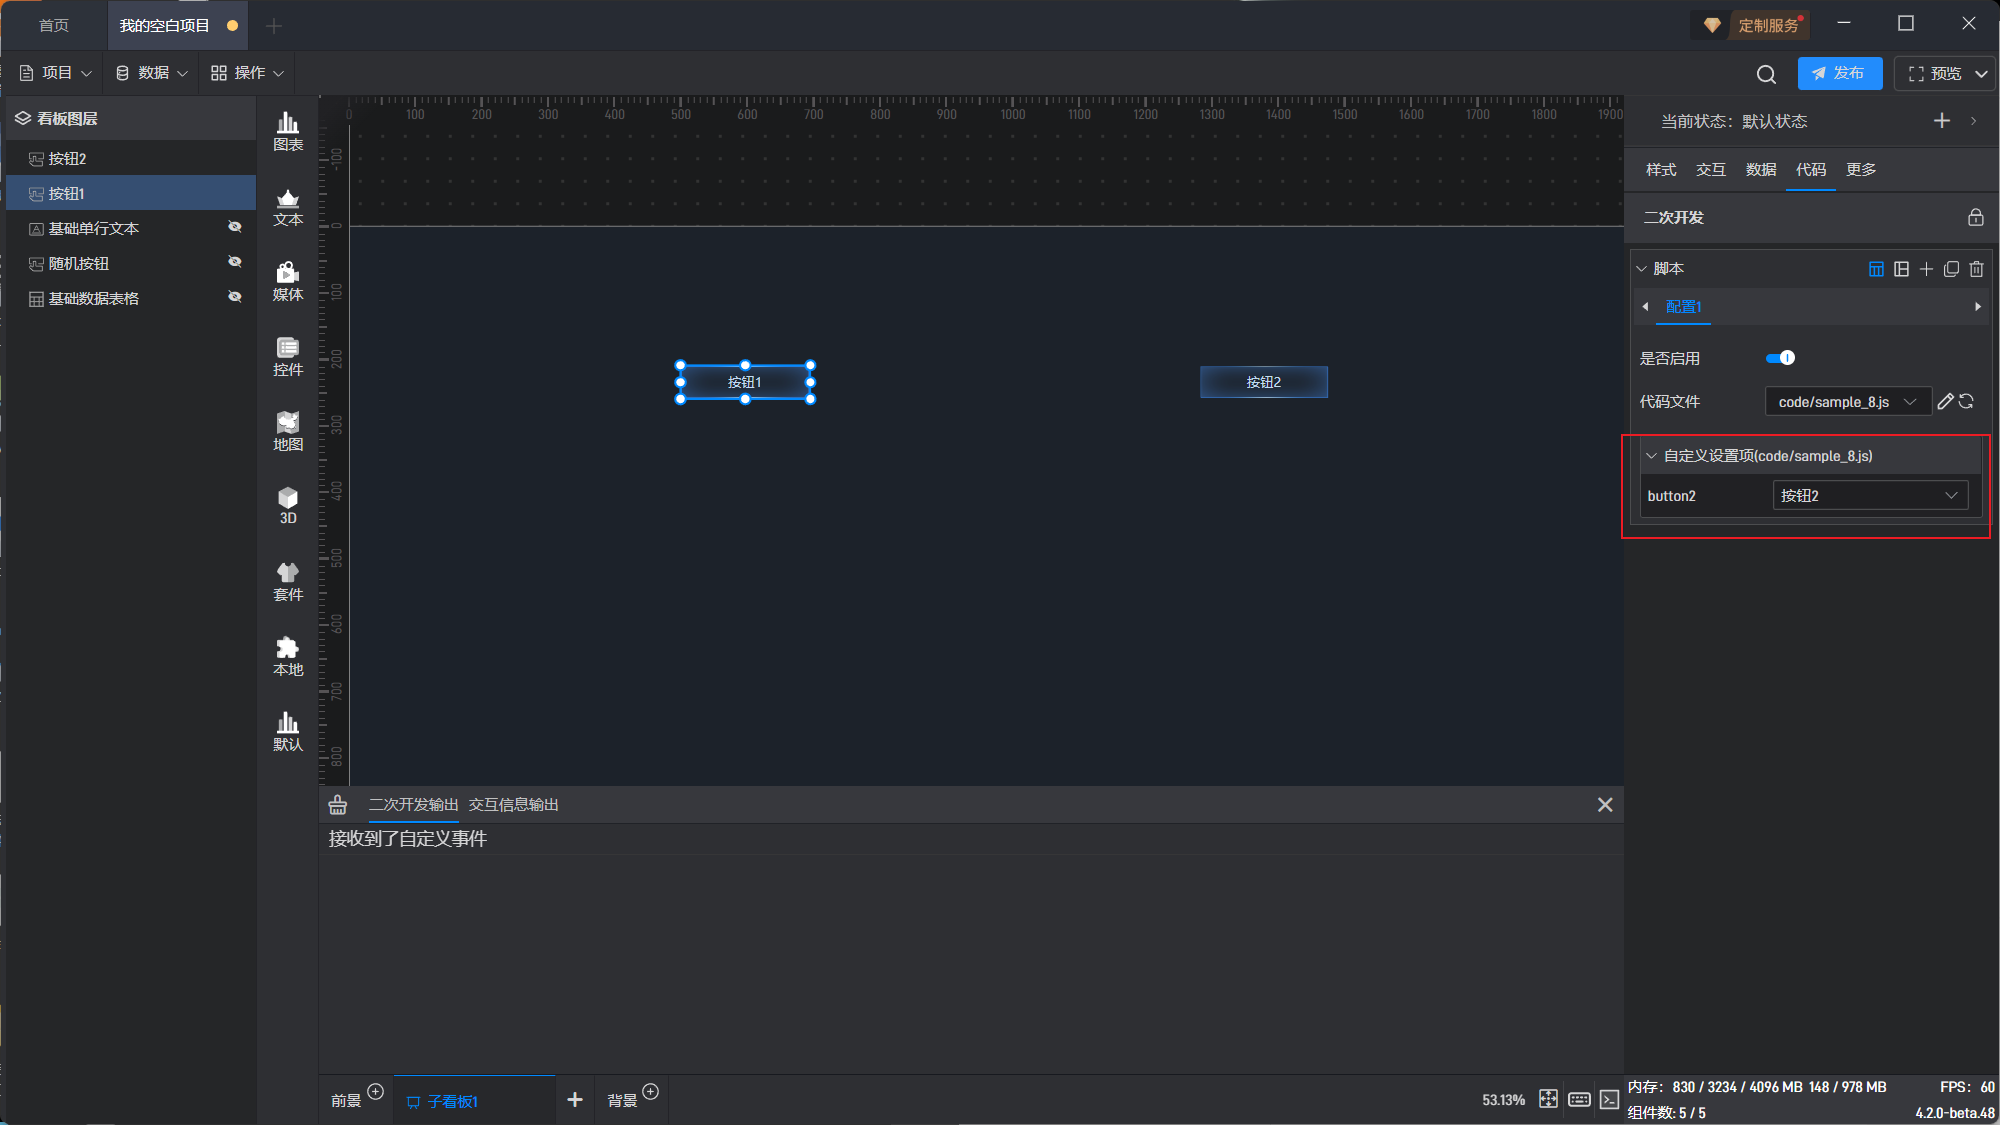The height and width of the screenshot is (1125, 2000).
Task: Open the 图表 chart components category
Action: [x=288, y=131]
